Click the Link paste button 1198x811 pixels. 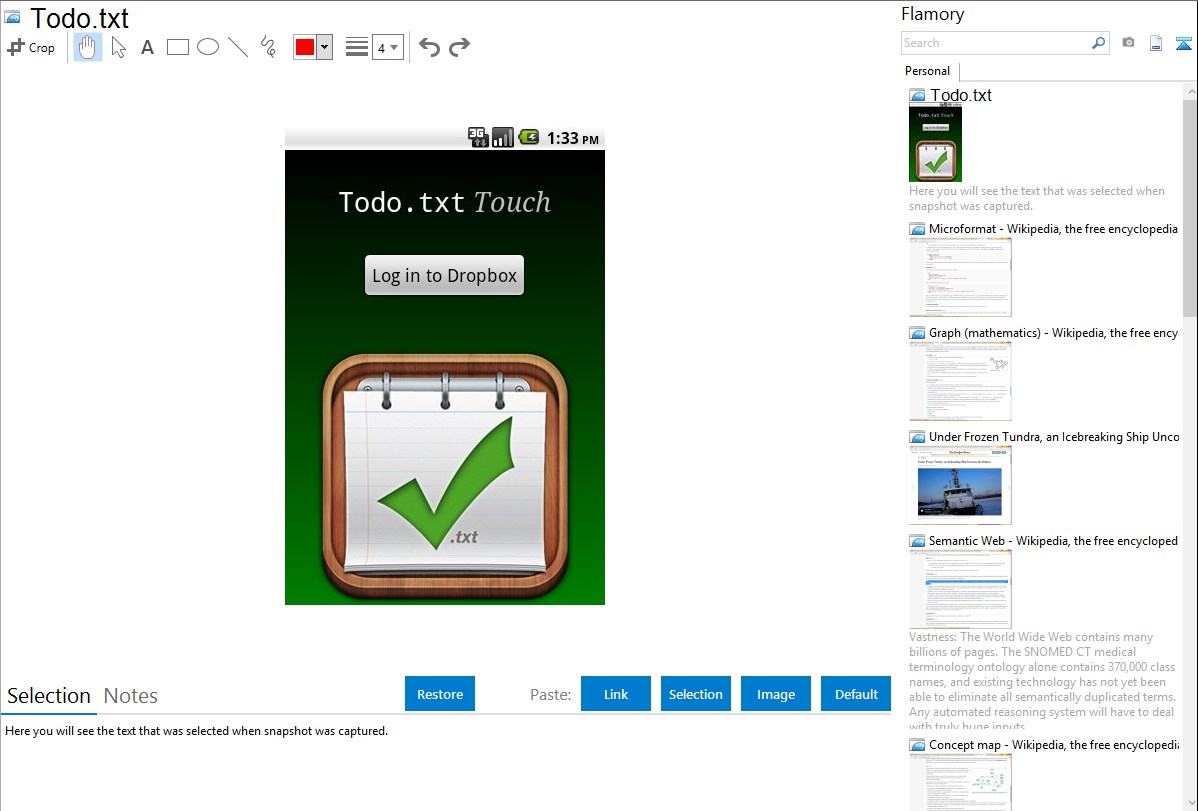coord(616,694)
